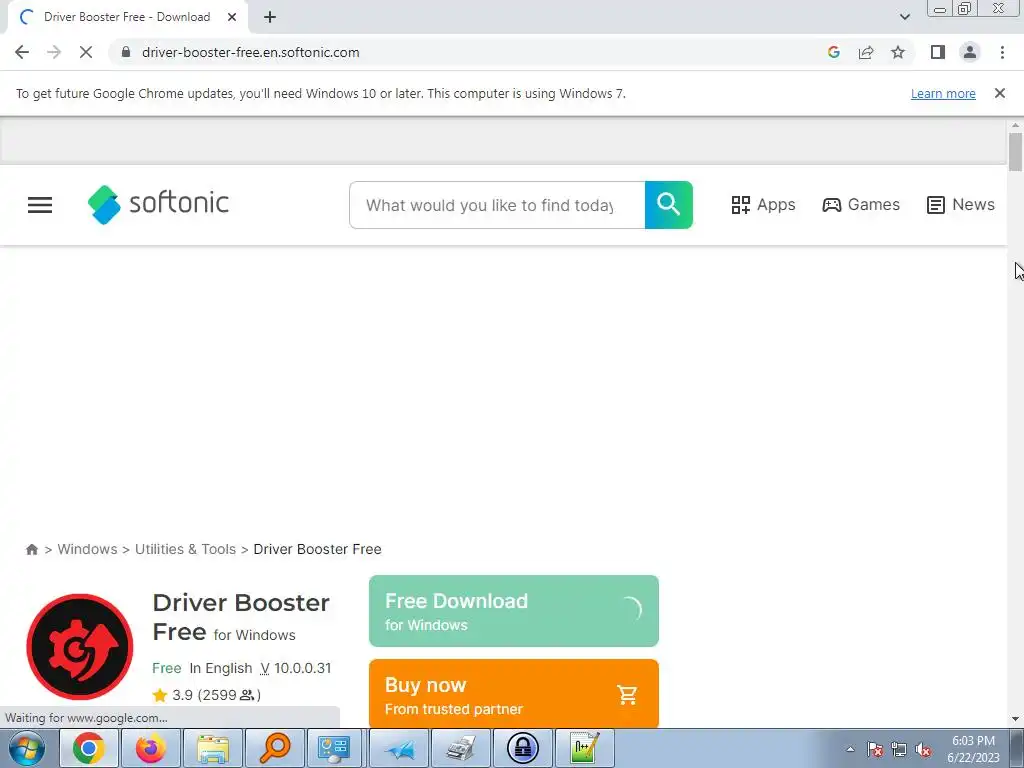Image resolution: width=1024 pixels, height=768 pixels.
Task: Click the magnifier search button
Action: (669, 205)
